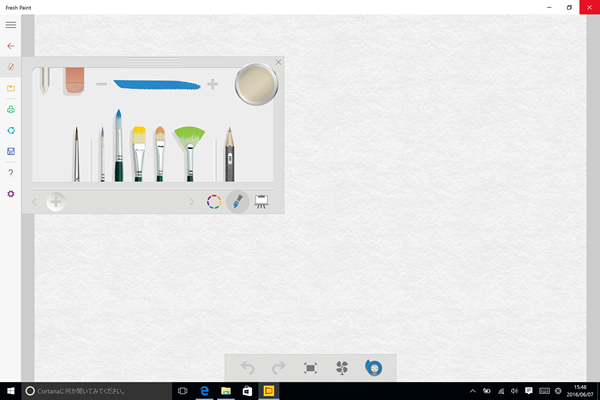Select the eraser tool
The width and height of the screenshot is (600, 400).
(x=75, y=80)
